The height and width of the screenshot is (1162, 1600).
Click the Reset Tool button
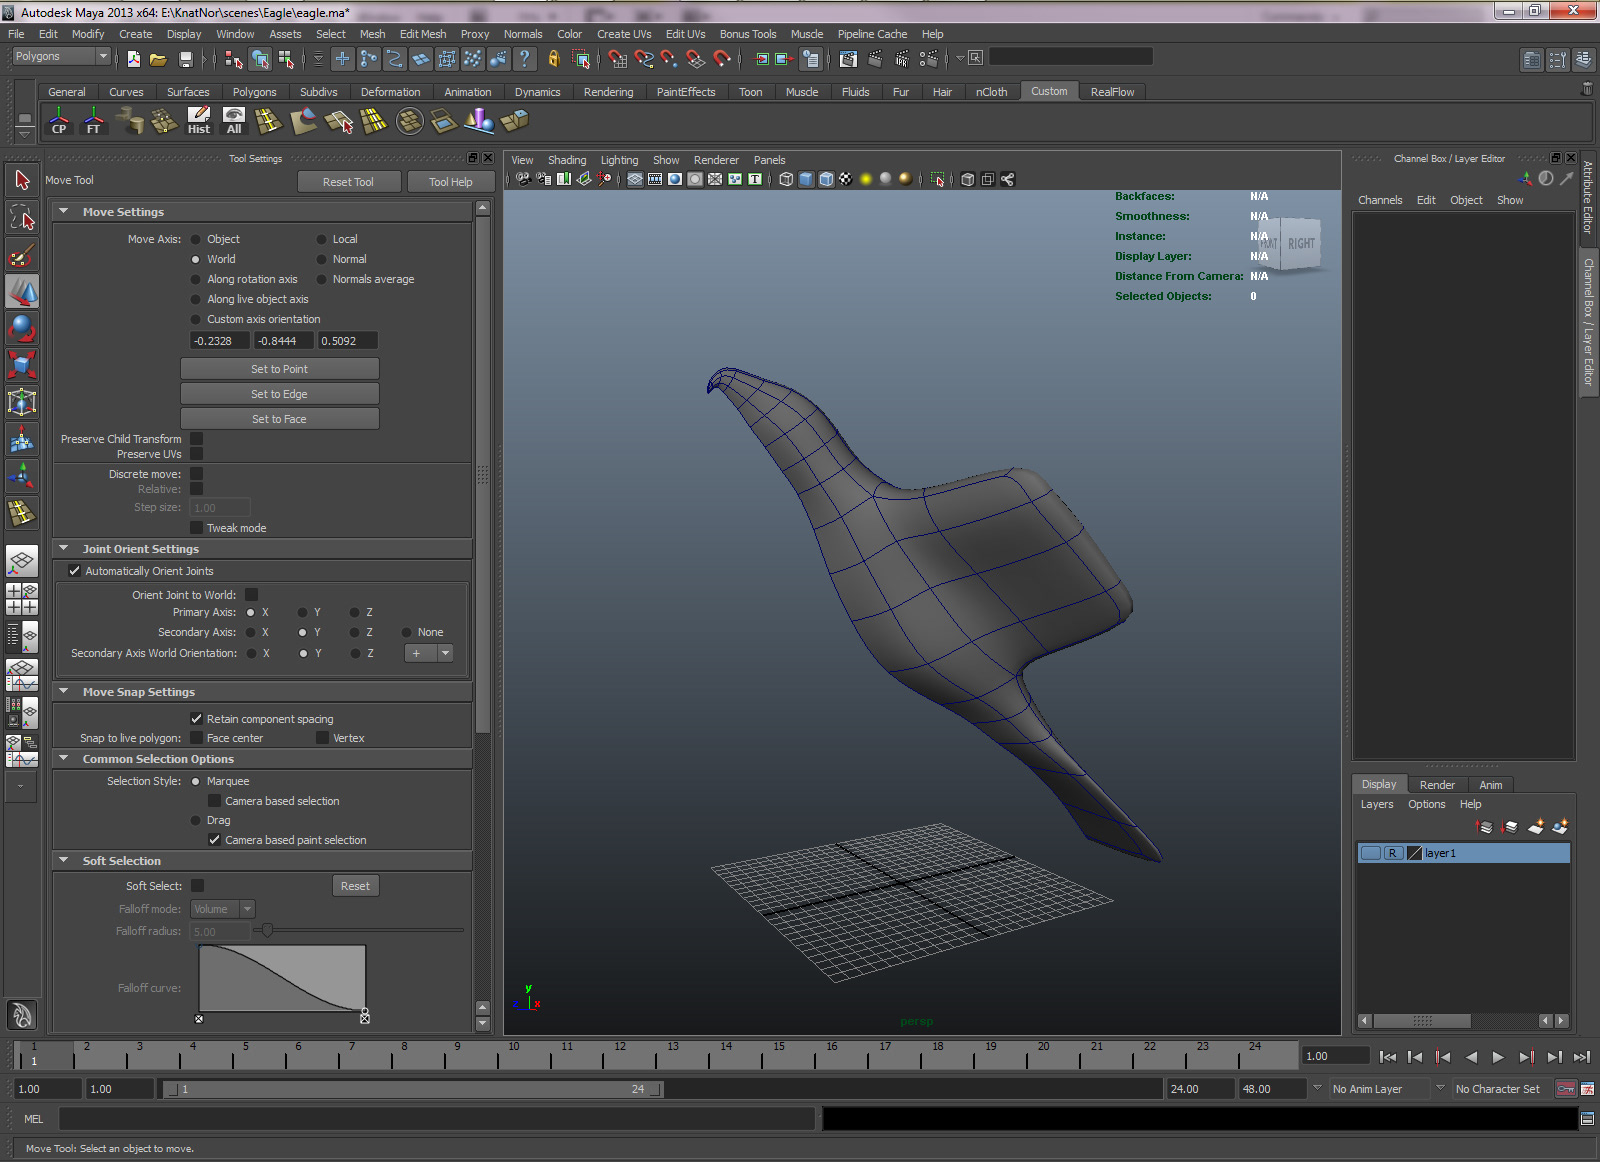pyautogui.click(x=348, y=182)
